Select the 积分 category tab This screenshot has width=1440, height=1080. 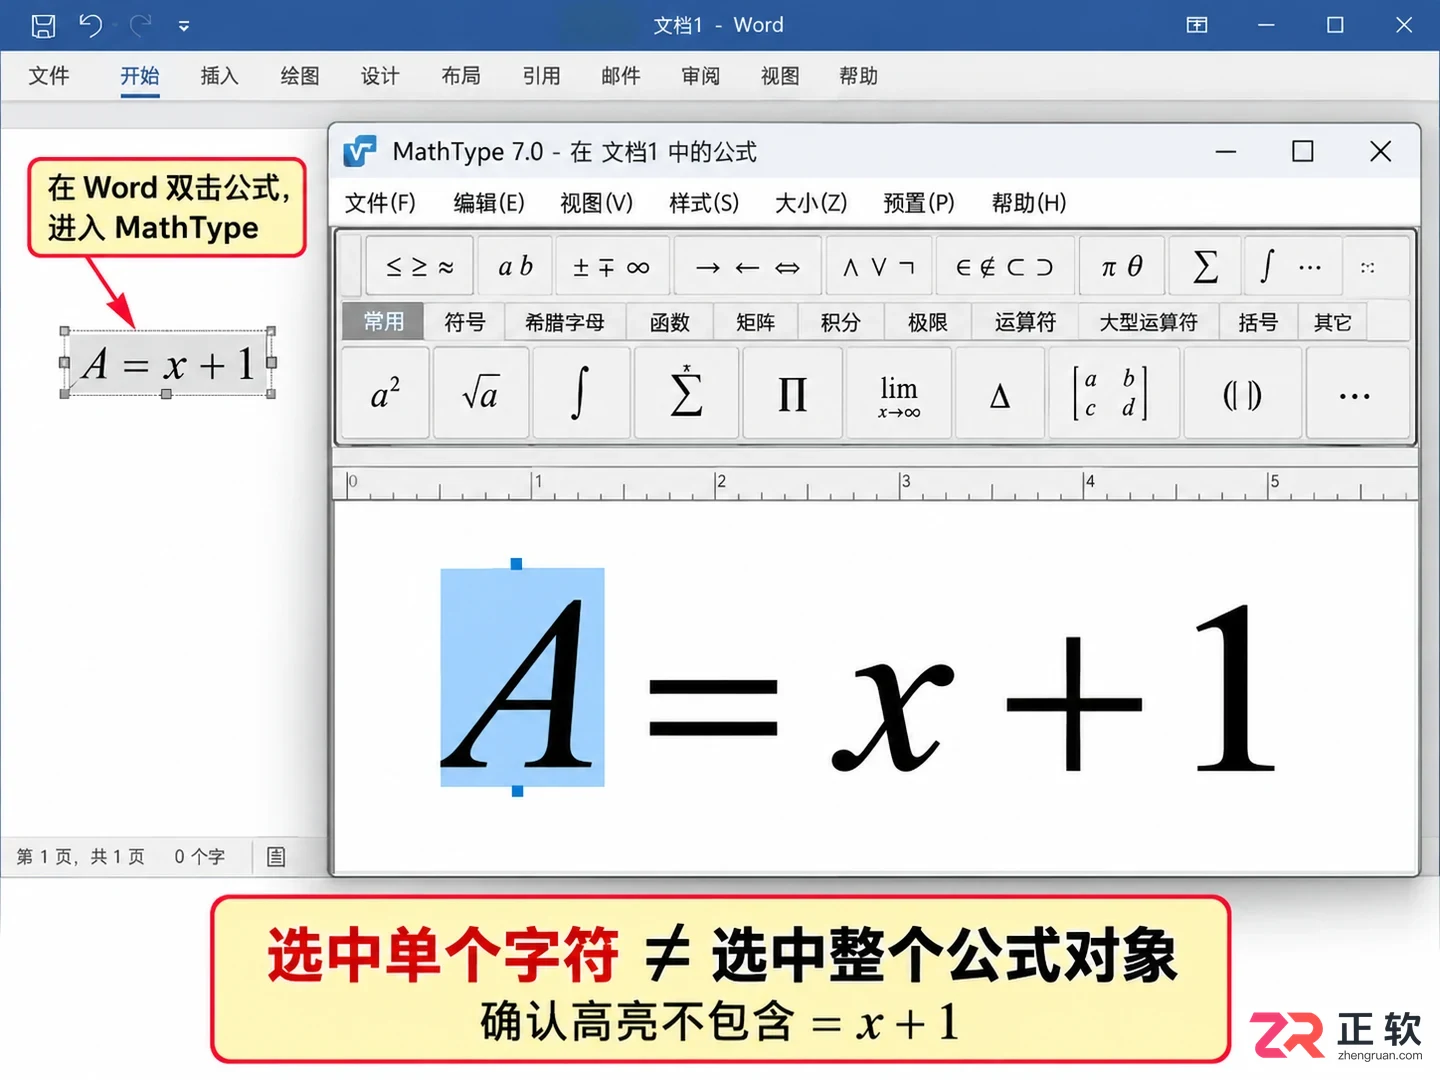point(841,322)
